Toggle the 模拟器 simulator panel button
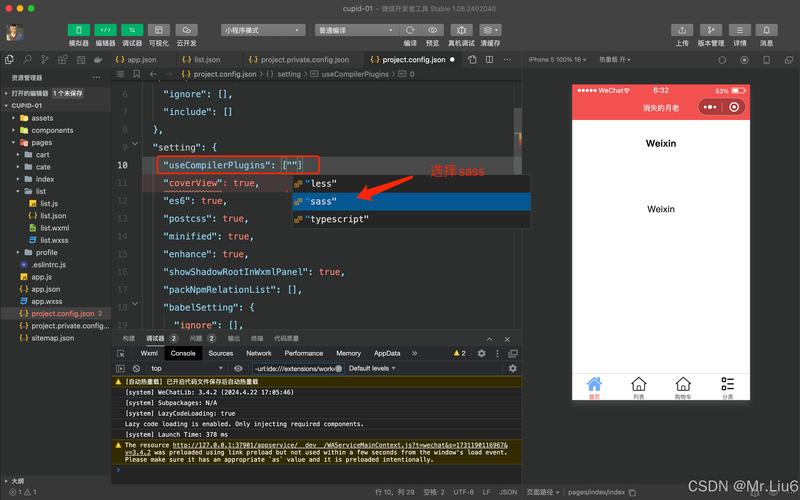The image size is (800, 500). [79, 30]
